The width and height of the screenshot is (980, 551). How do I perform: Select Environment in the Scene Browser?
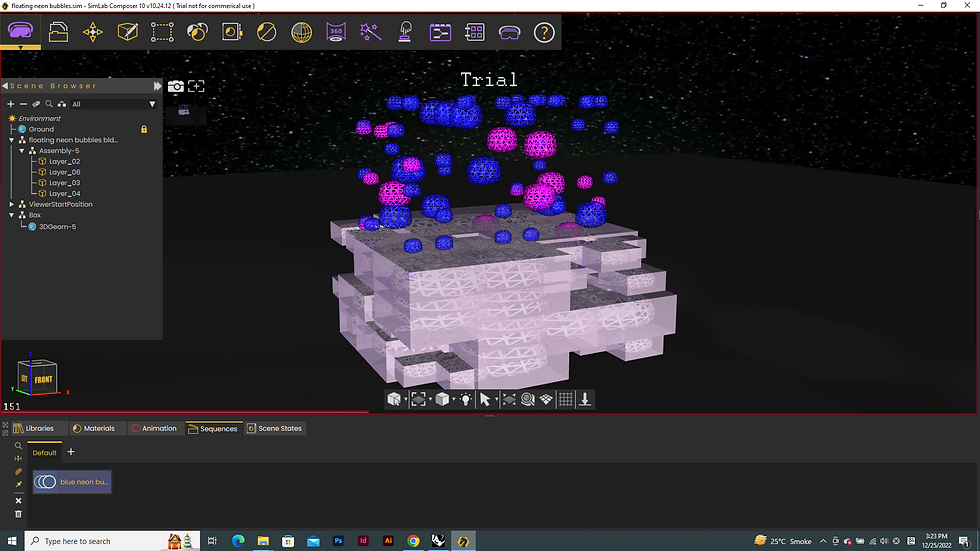(39, 118)
